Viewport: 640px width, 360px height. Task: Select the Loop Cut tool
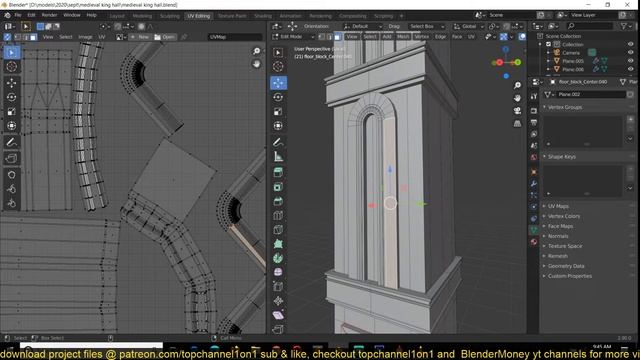click(278, 216)
